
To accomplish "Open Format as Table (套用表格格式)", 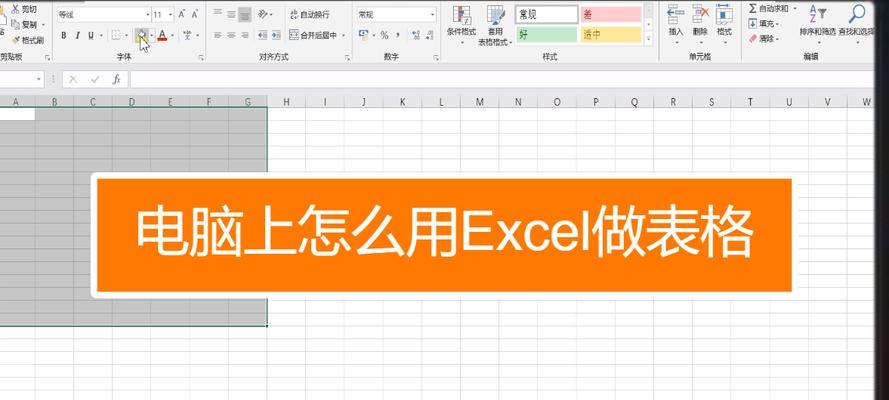I will 496,25.
